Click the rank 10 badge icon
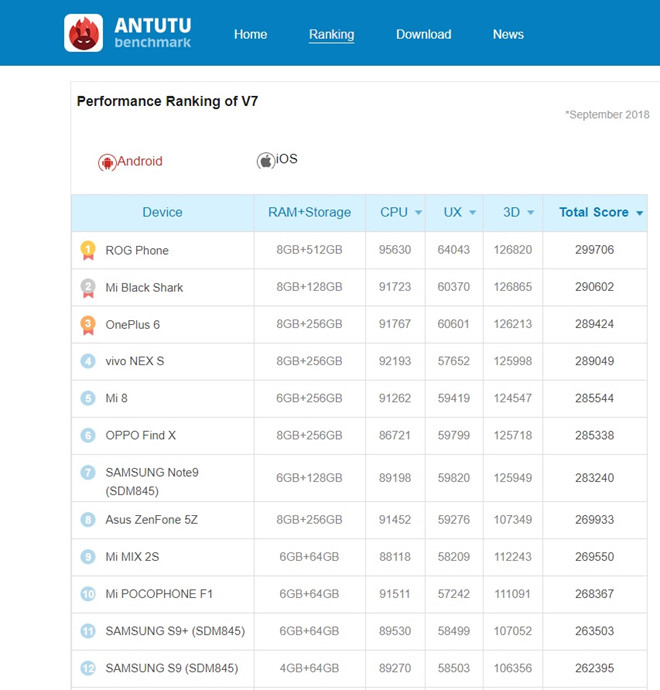Viewport: 660px width, 690px height. tap(88, 594)
